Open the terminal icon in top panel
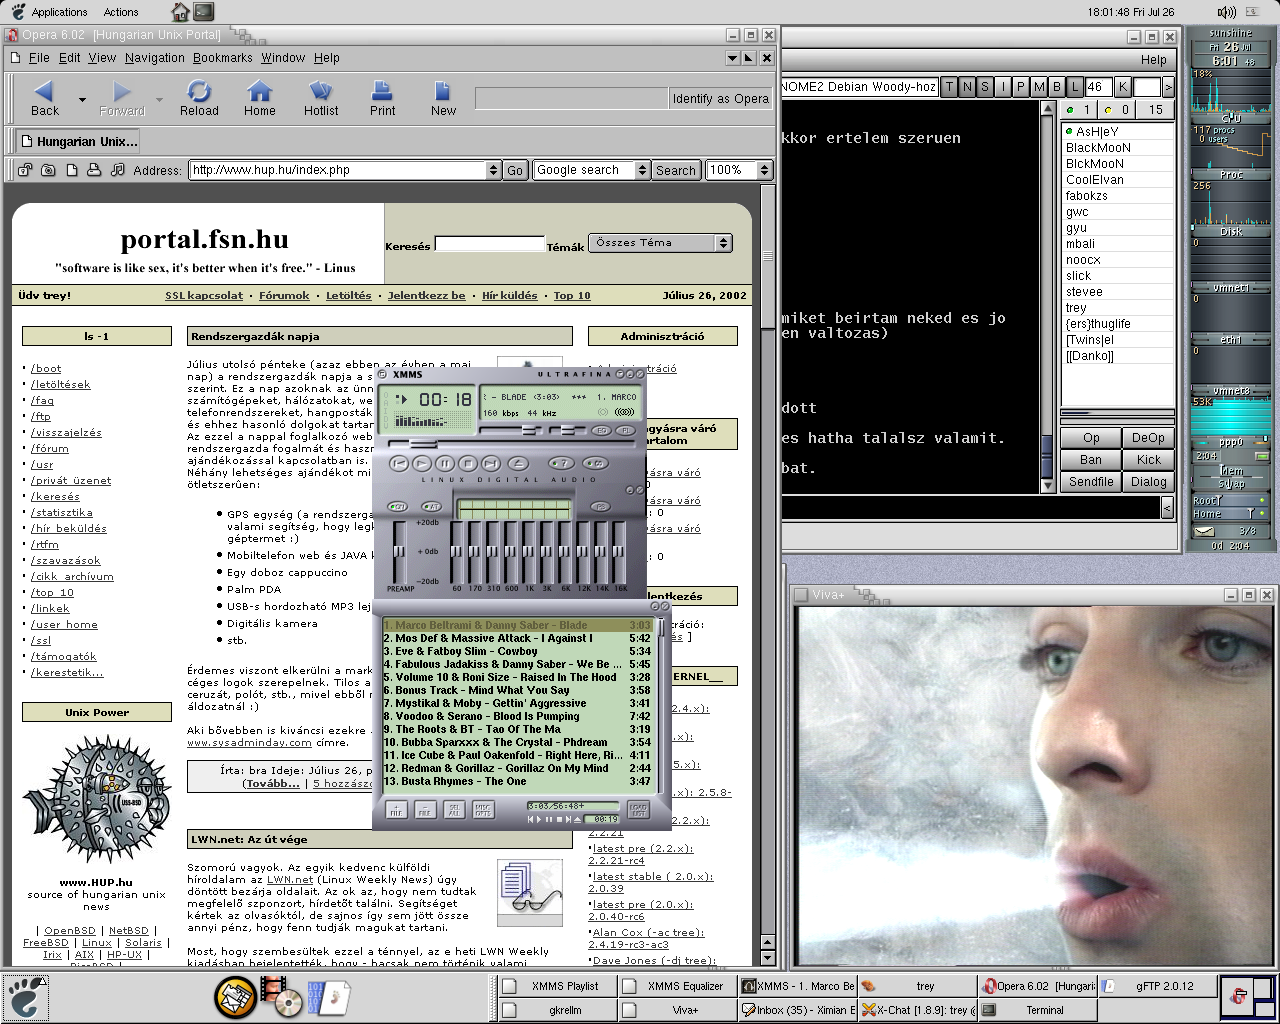 203,12
